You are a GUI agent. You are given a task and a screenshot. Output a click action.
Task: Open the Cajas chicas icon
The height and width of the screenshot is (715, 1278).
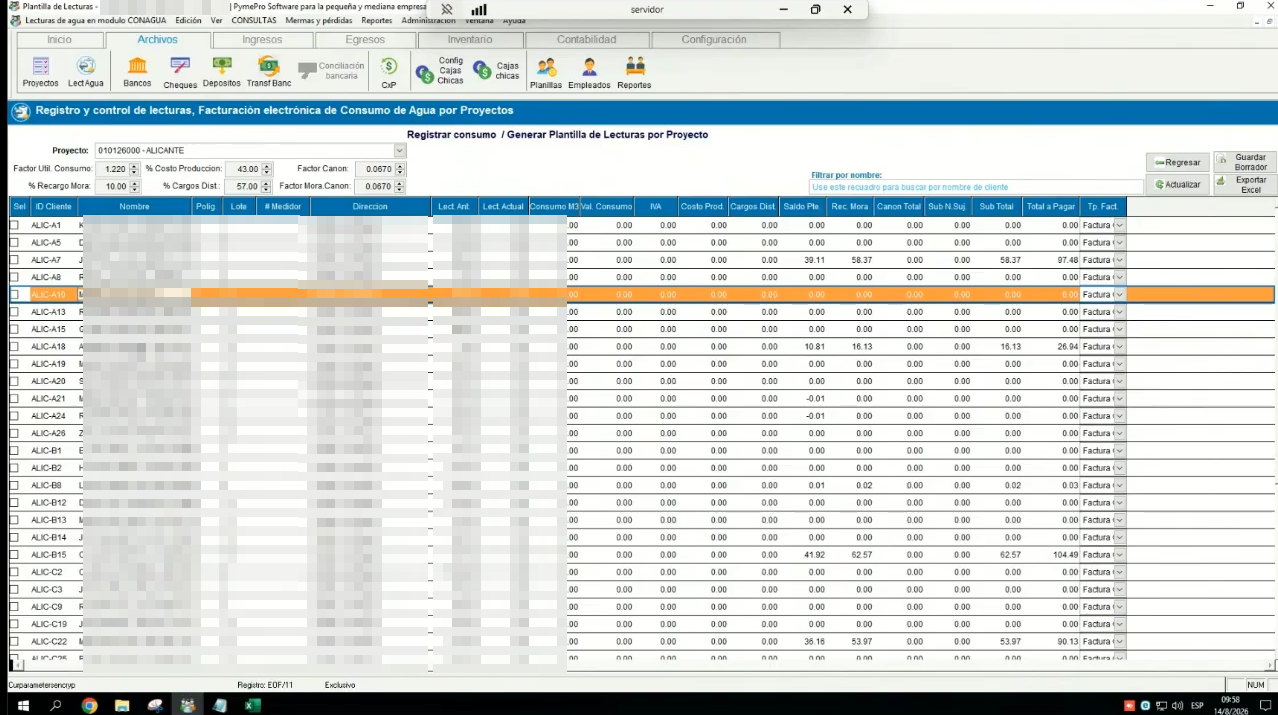coord(497,70)
